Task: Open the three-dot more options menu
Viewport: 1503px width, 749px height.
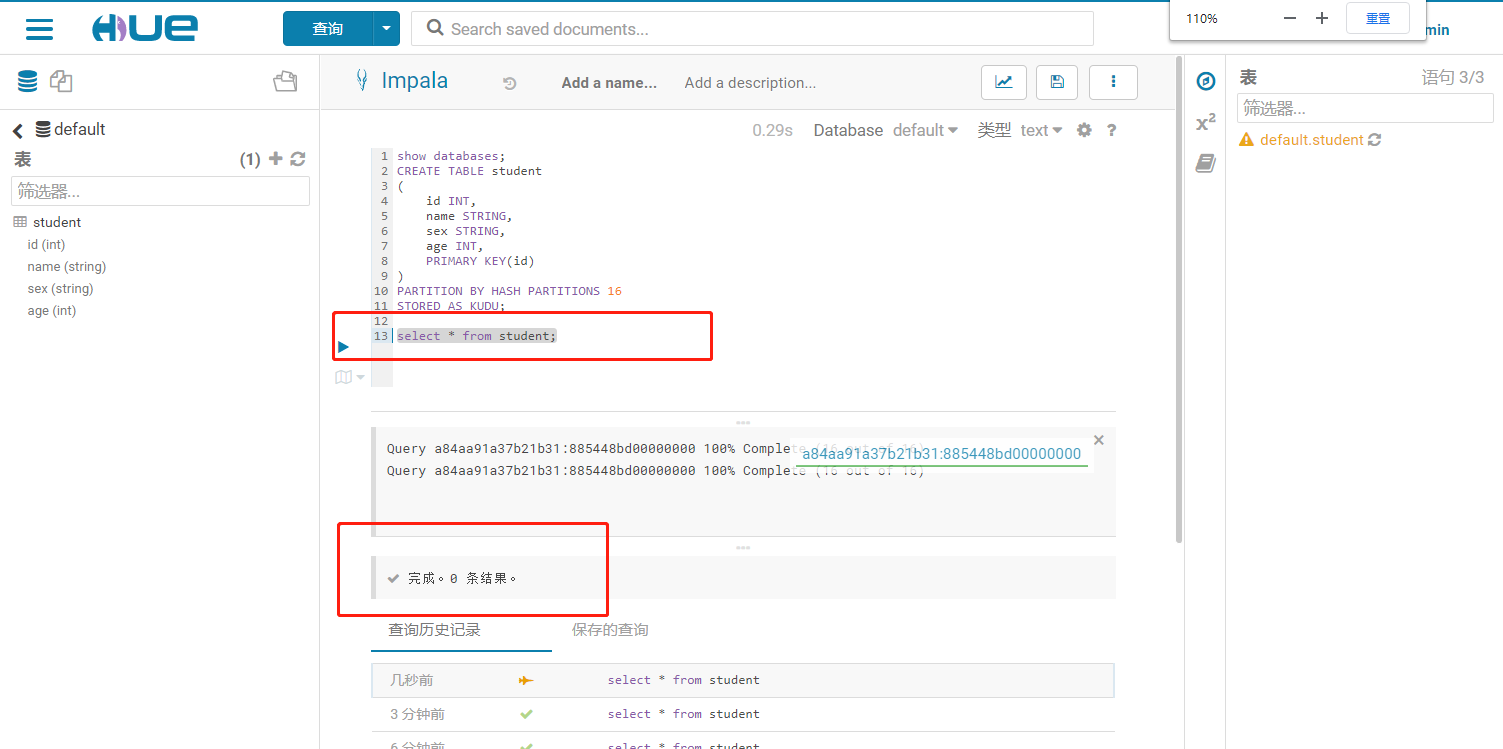Action: click(1113, 82)
